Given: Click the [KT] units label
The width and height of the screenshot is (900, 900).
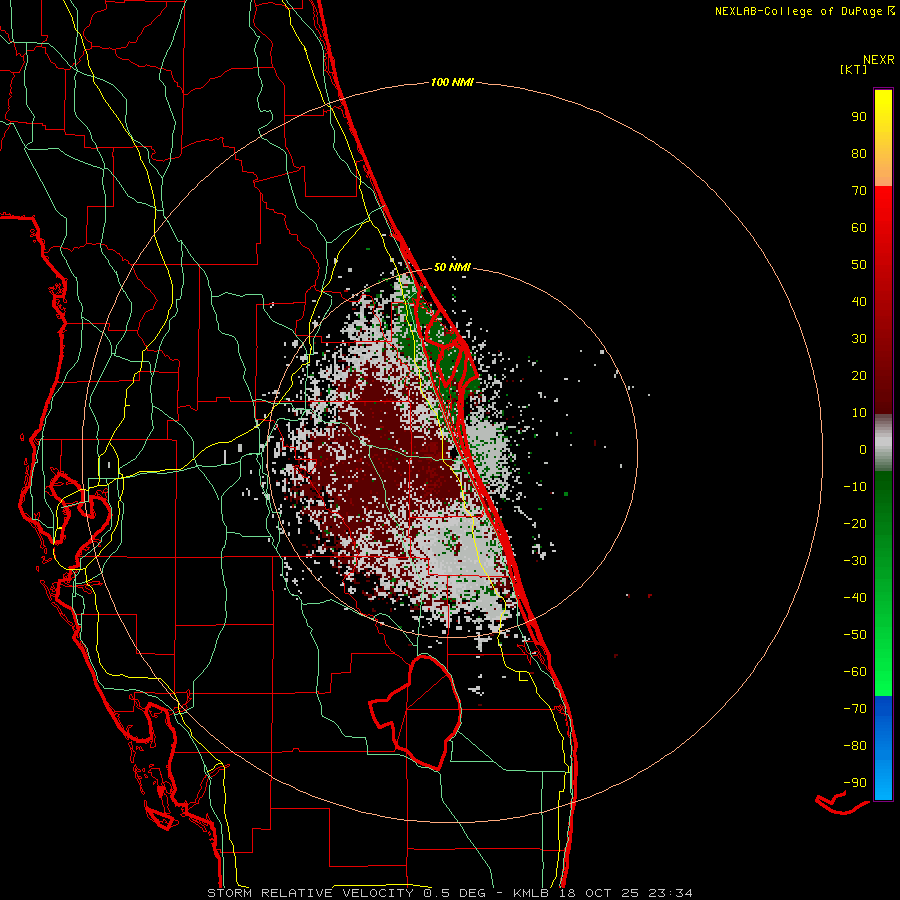Looking at the screenshot, I should (853, 69).
